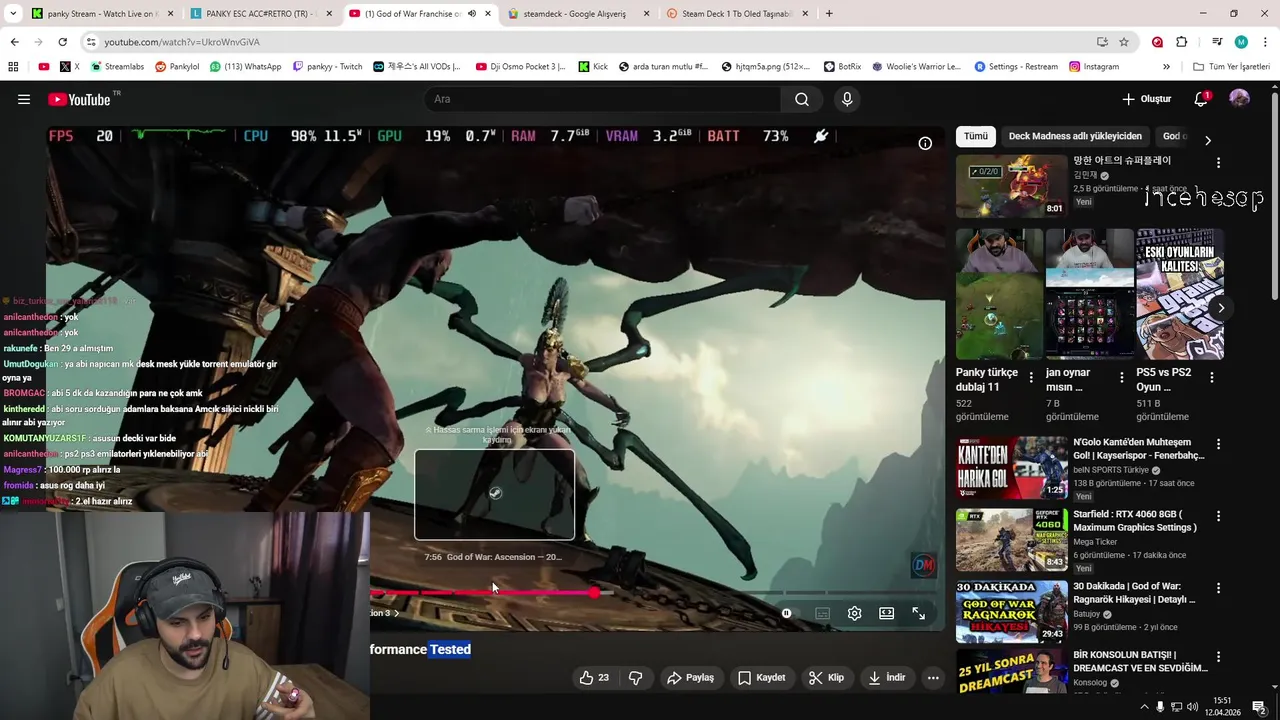Open options for PS5 vs PS2 Oyun video

[1211, 378]
